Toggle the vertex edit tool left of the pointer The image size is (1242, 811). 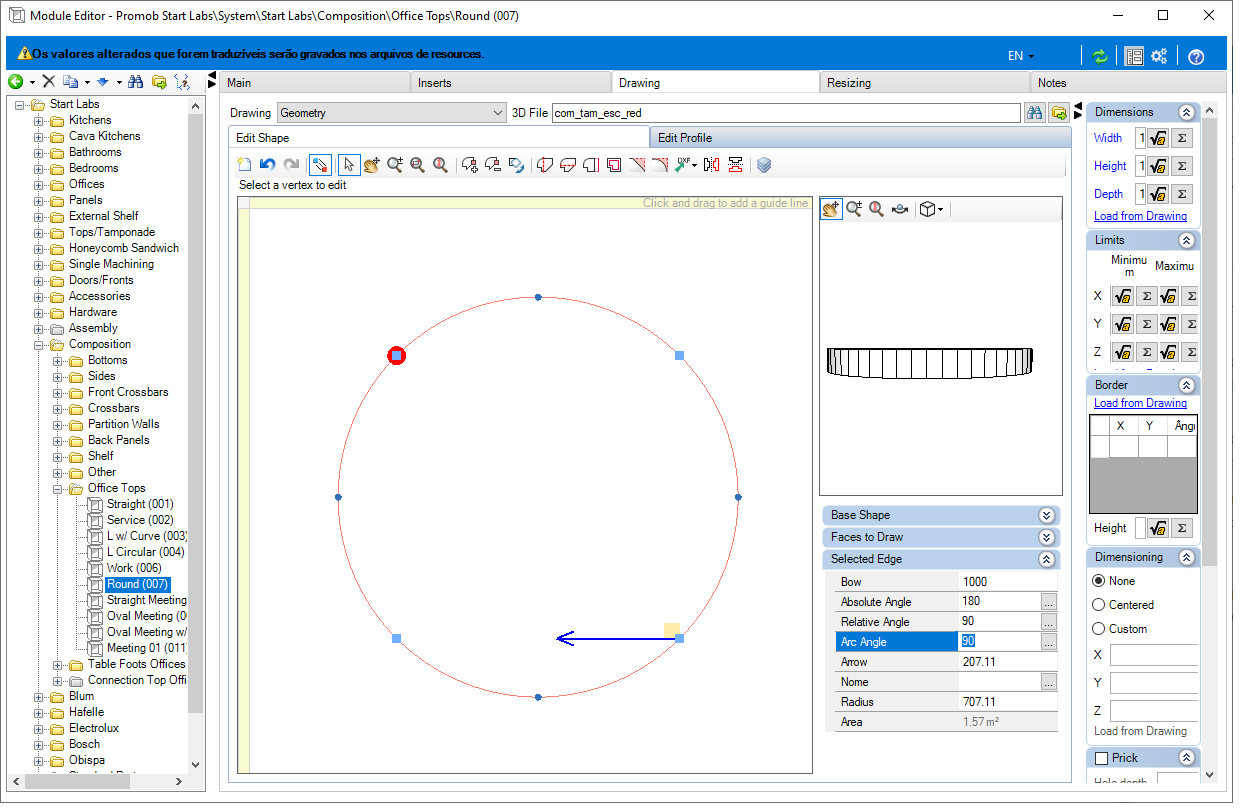click(321, 165)
